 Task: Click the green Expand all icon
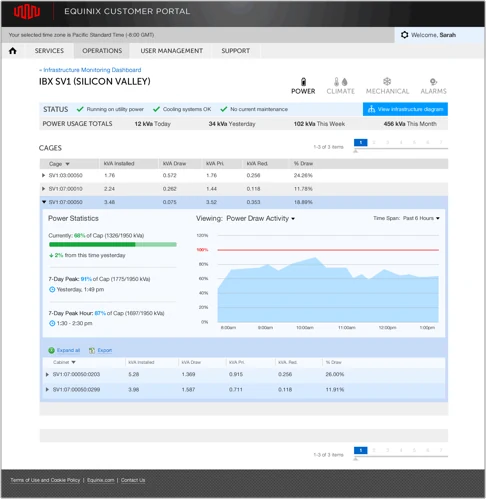51,350
